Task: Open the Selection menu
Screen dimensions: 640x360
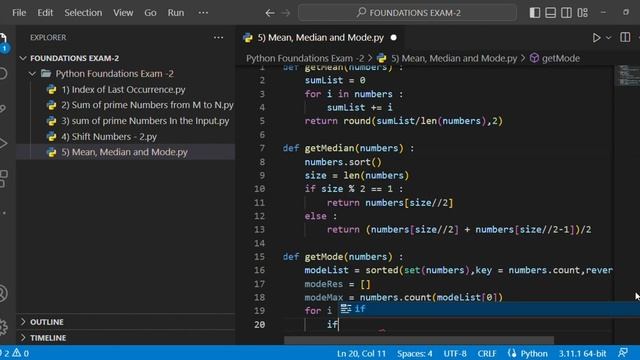Action: pos(83,13)
